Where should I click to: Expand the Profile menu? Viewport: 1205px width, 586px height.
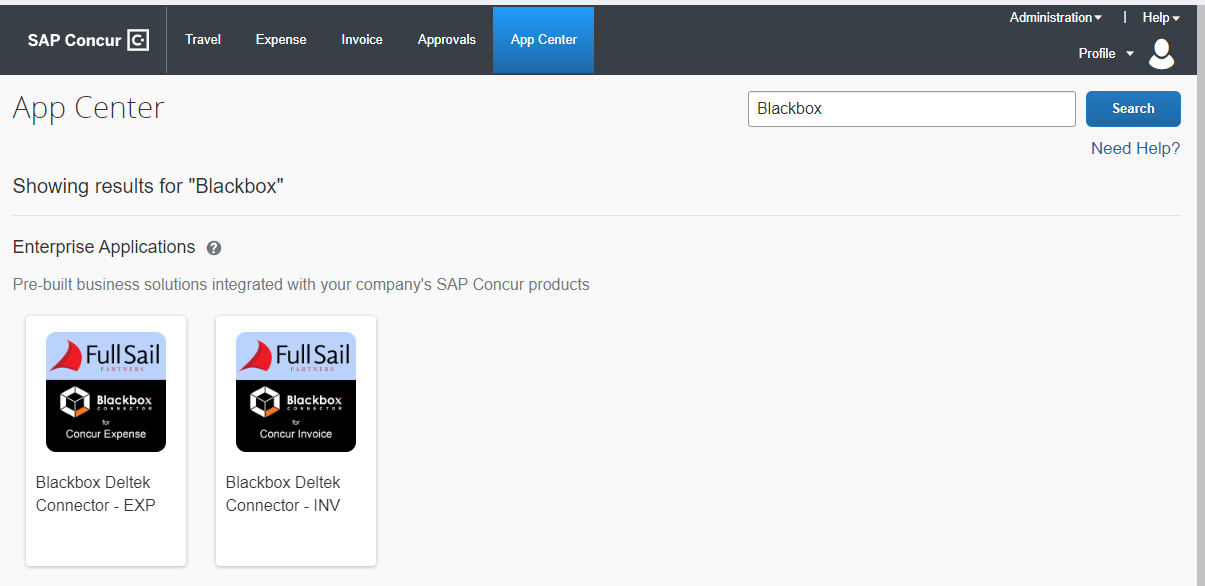[x=1106, y=53]
